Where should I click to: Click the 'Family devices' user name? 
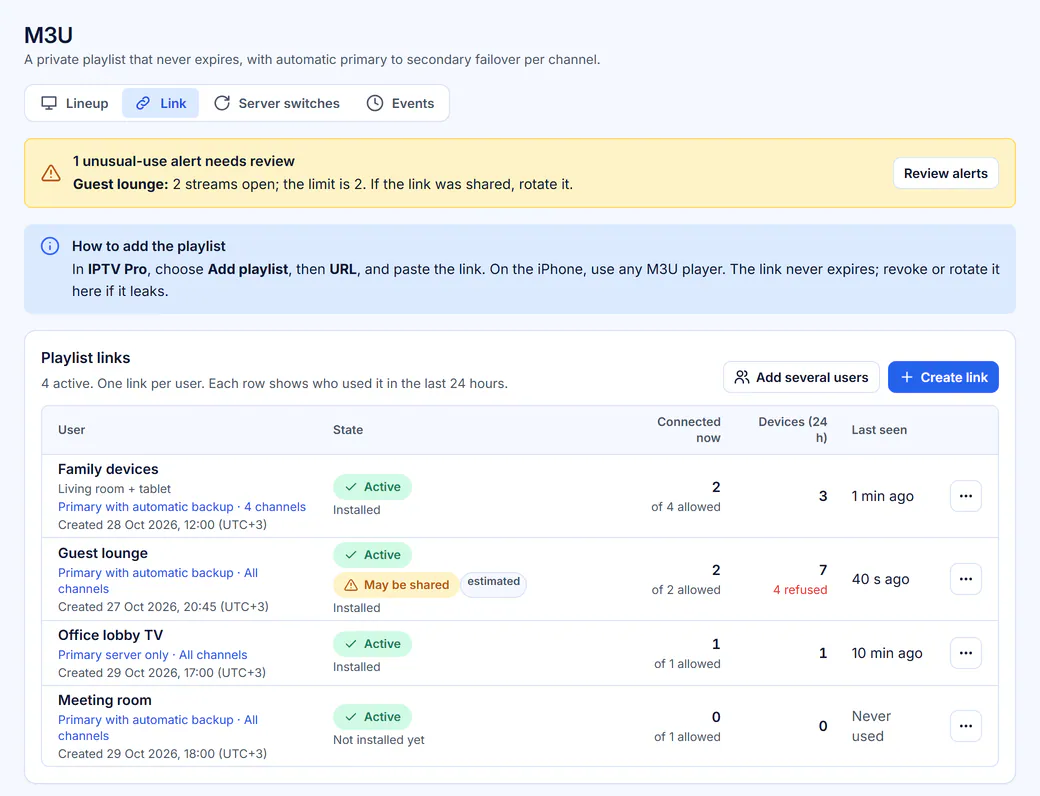coord(108,469)
